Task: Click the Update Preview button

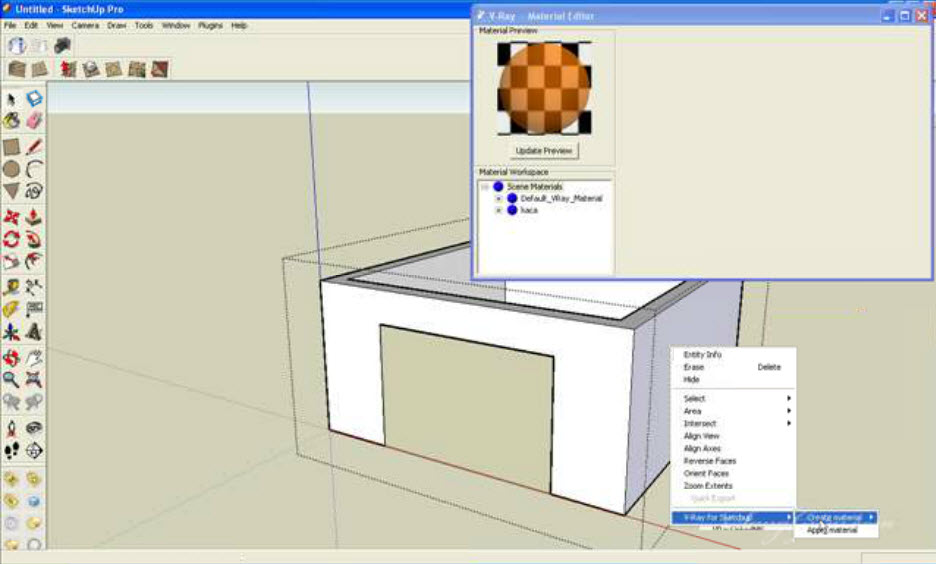Action: [x=544, y=151]
